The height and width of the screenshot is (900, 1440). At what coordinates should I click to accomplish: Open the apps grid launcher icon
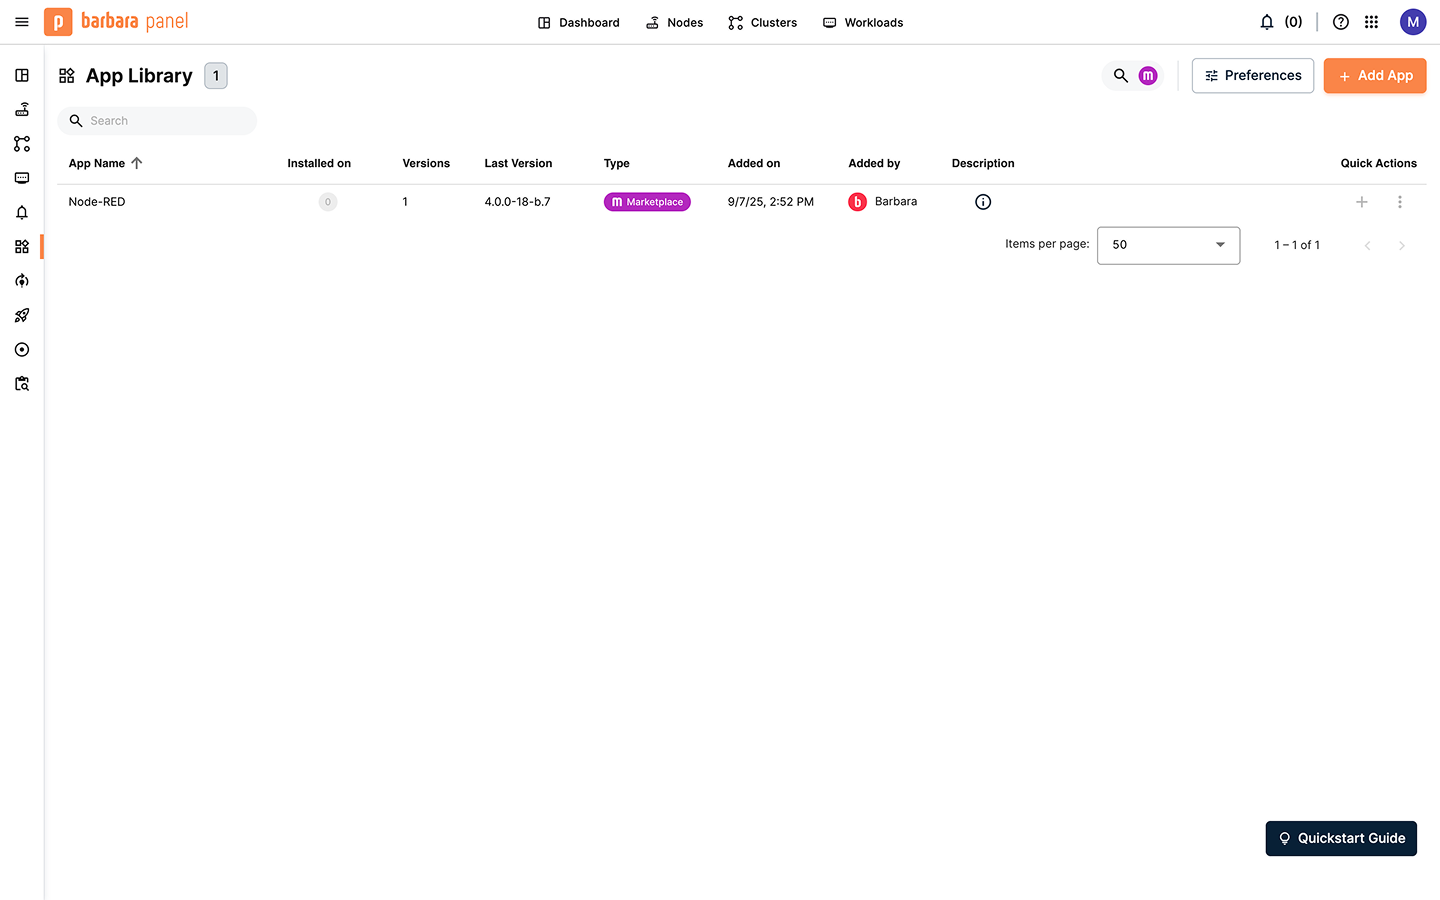(x=1372, y=22)
